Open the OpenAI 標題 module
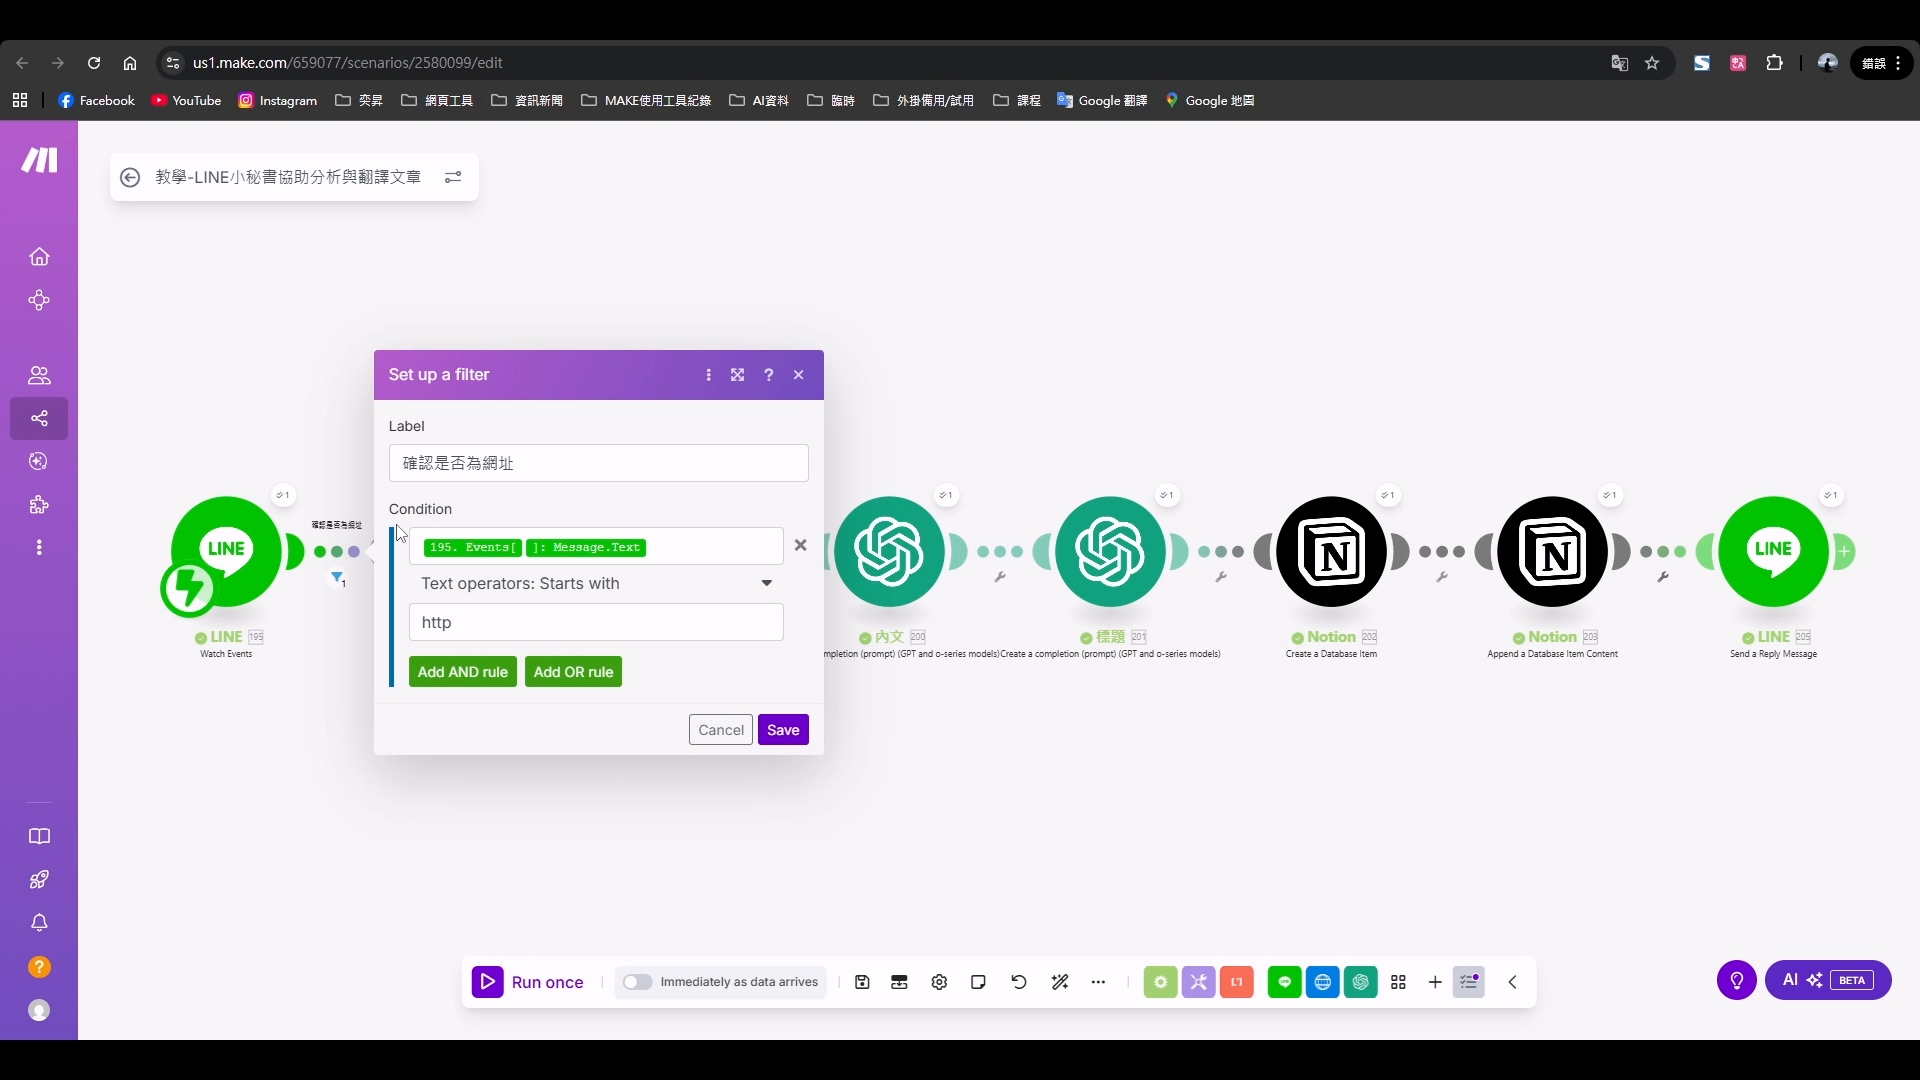 [x=1110, y=551]
